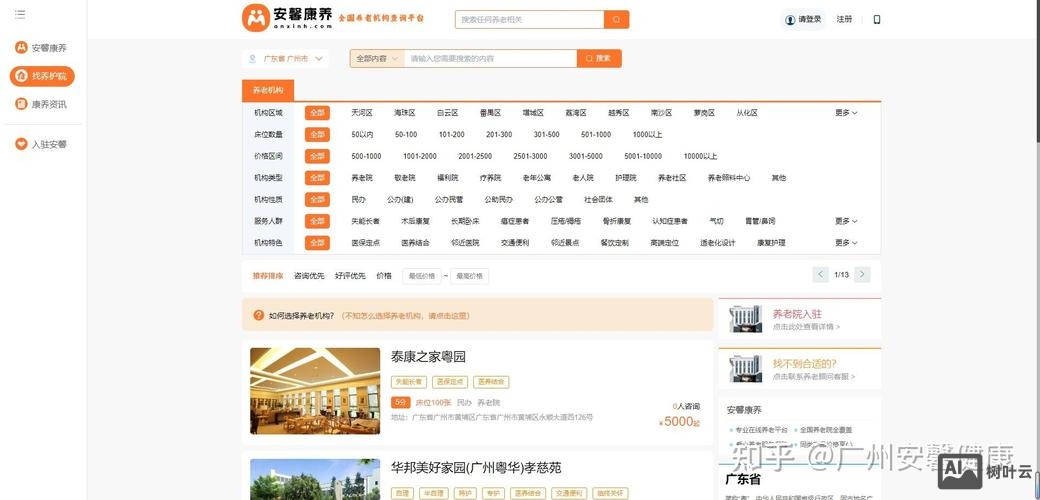Viewport: 1040px width, 500px height.
Task: Click building image beside 找不到合适的
Action: click(746, 368)
